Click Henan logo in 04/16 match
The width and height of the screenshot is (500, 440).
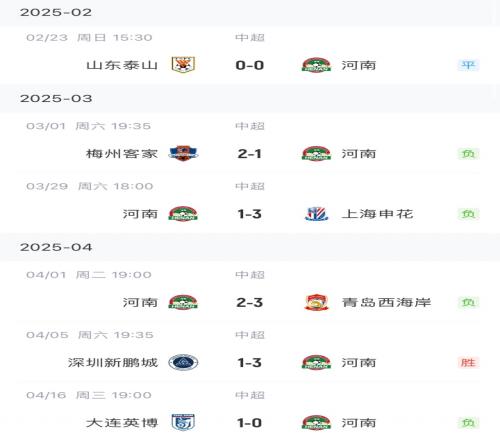[x=316, y=423]
